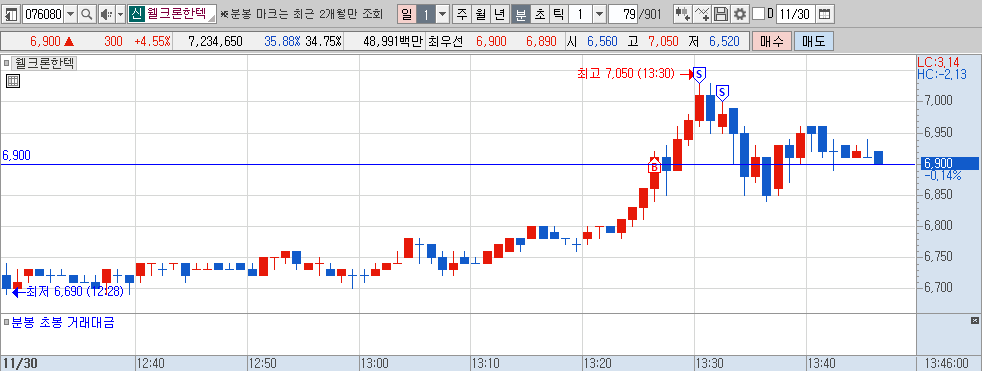This screenshot has height=371, width=982.
Task: Select the 일 daily chart period
Action: coord(406,13)
